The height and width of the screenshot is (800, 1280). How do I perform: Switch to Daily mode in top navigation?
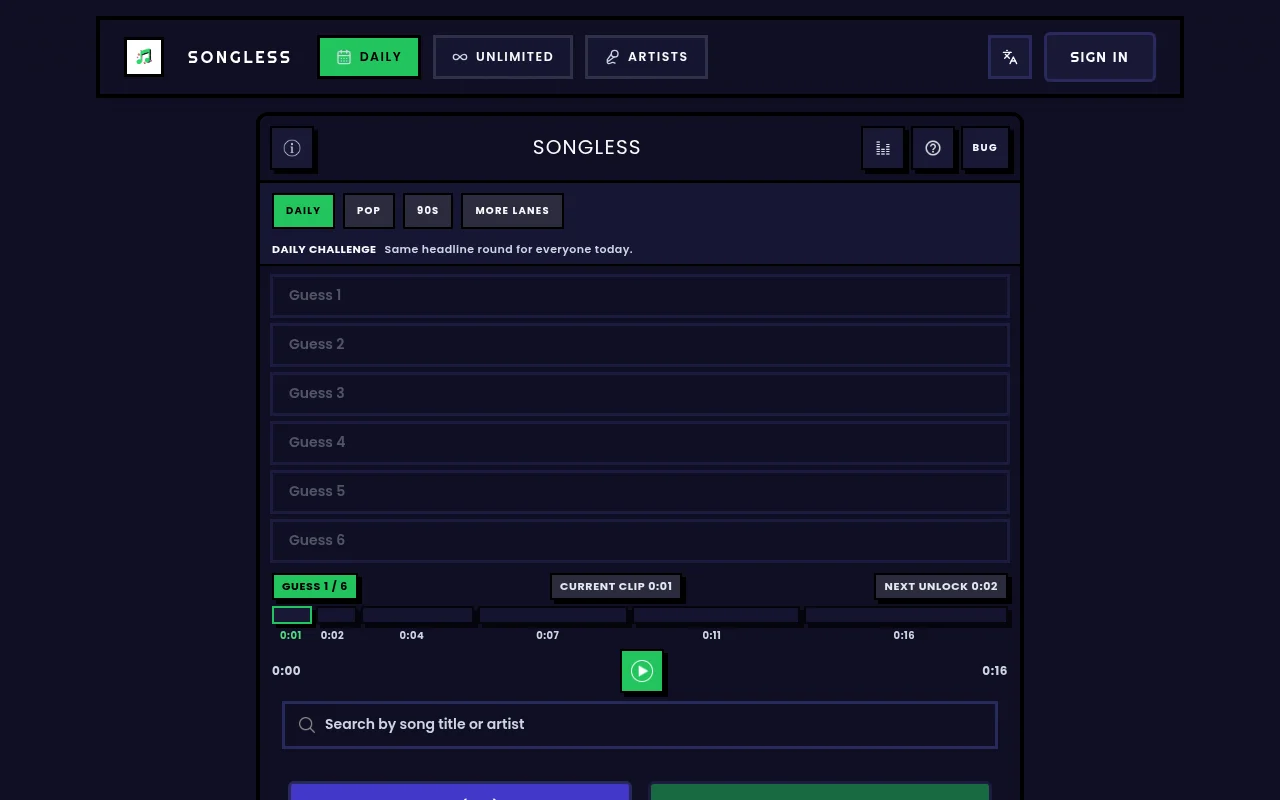point(369,57)
